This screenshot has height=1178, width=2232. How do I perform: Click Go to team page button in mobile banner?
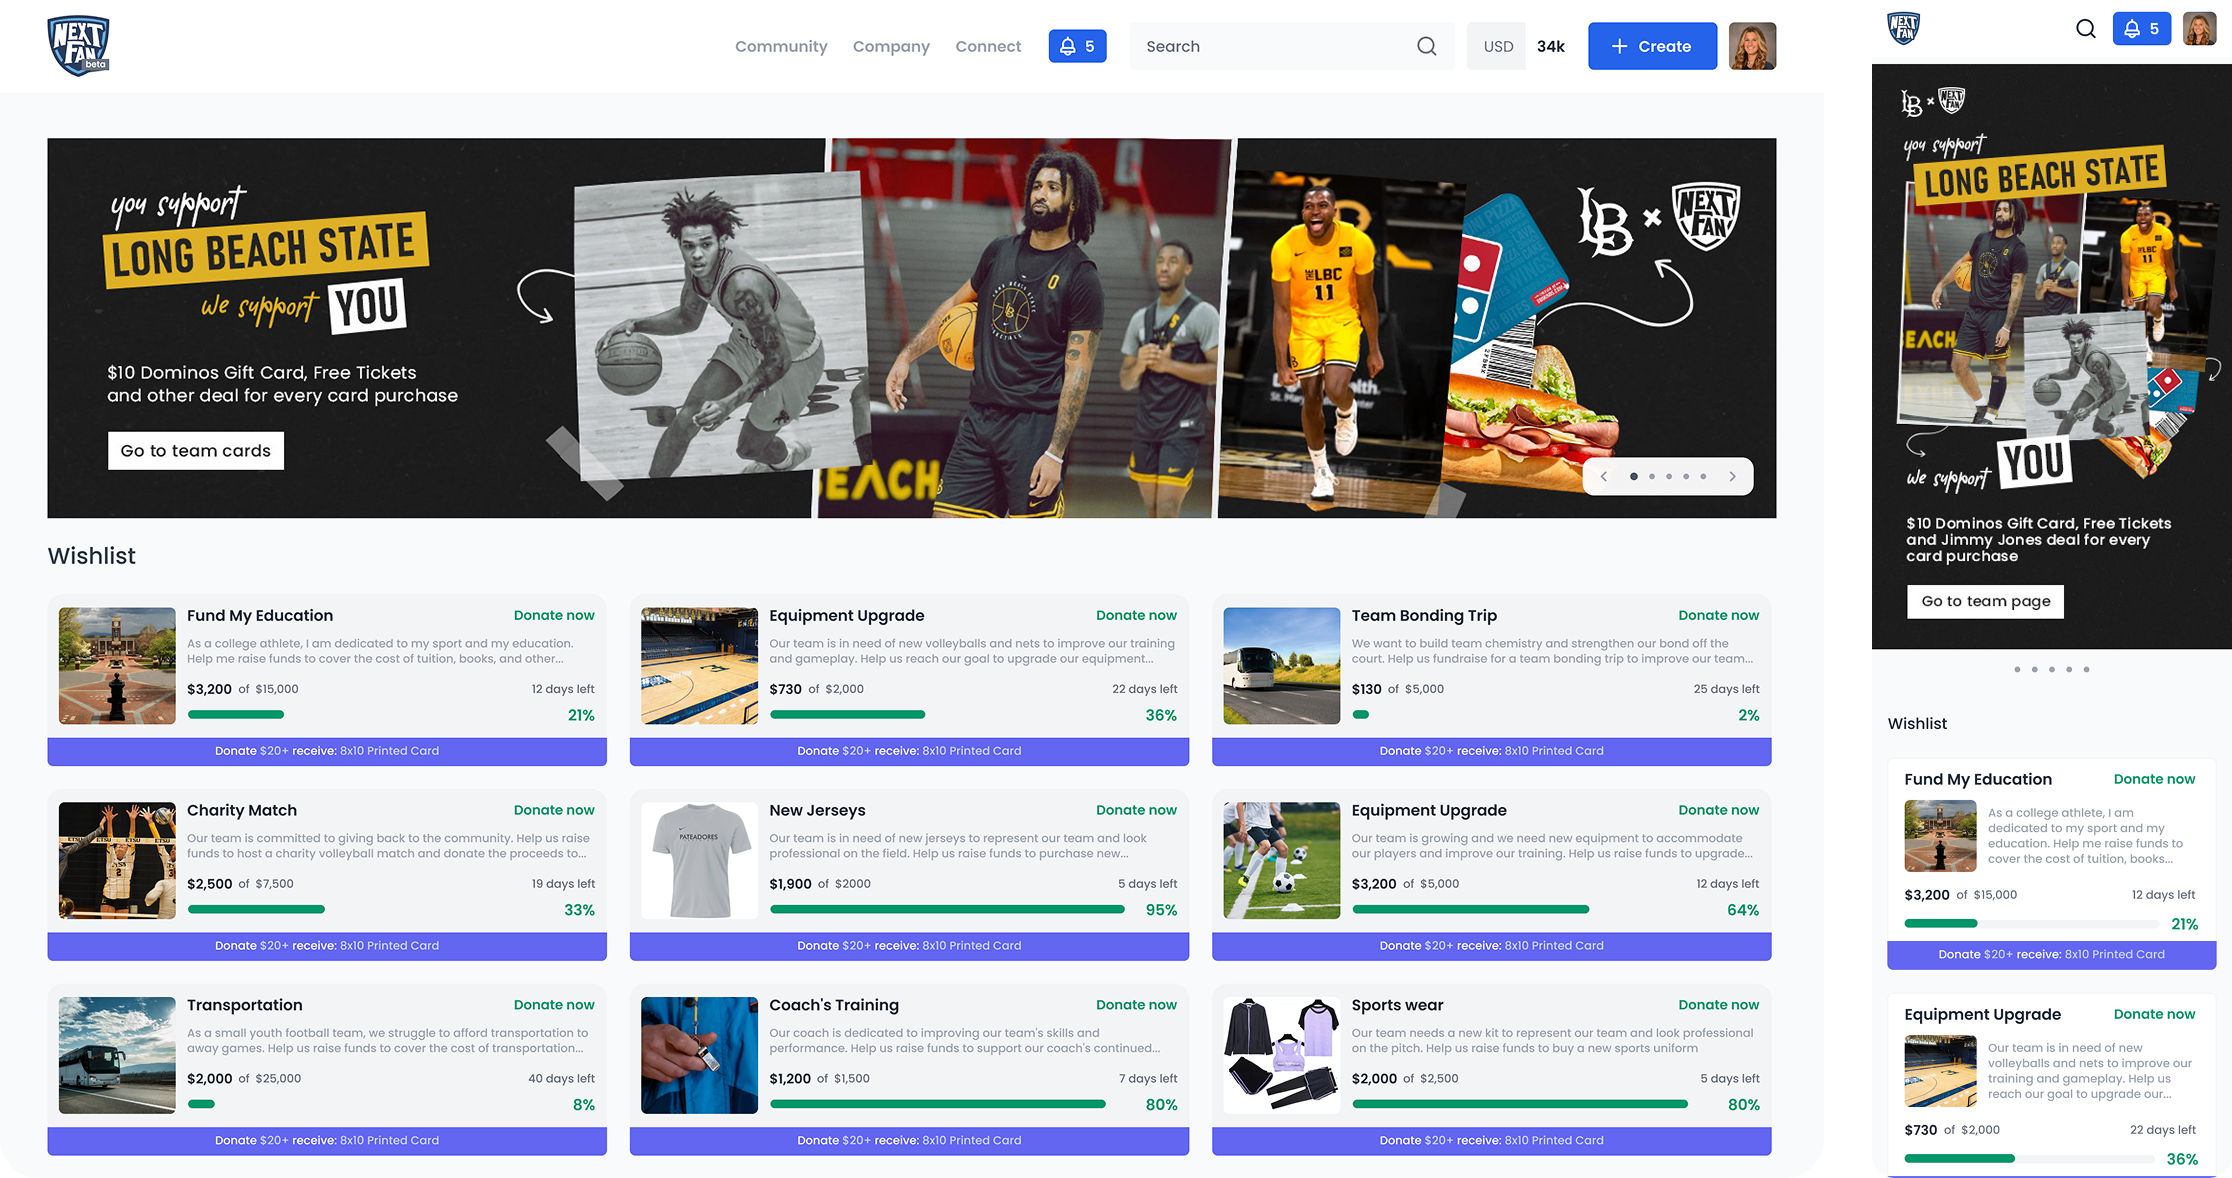point(1985,601)
